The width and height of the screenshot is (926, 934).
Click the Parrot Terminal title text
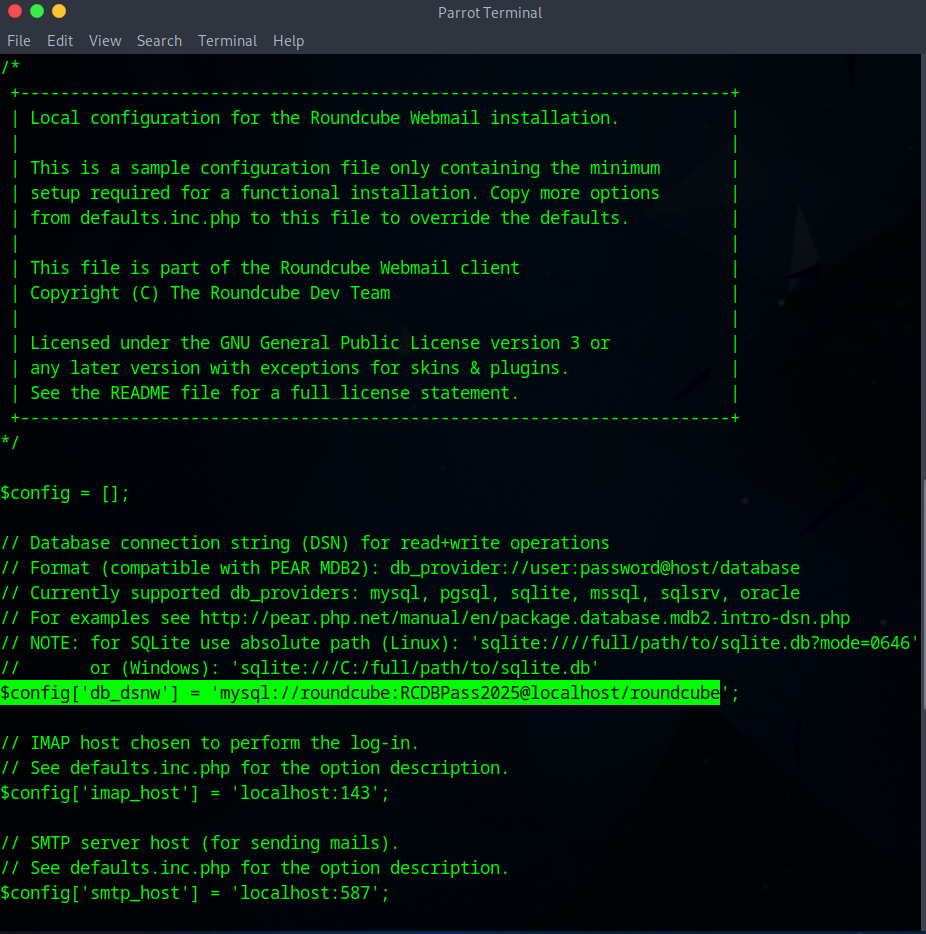[x=490, y=13]
